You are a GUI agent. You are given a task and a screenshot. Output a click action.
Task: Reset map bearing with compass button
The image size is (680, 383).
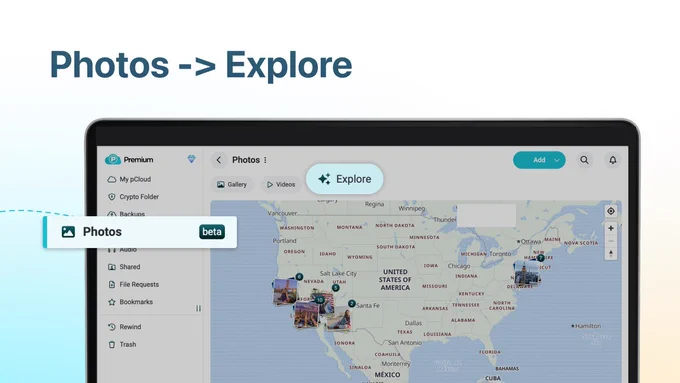click(611, 254)
